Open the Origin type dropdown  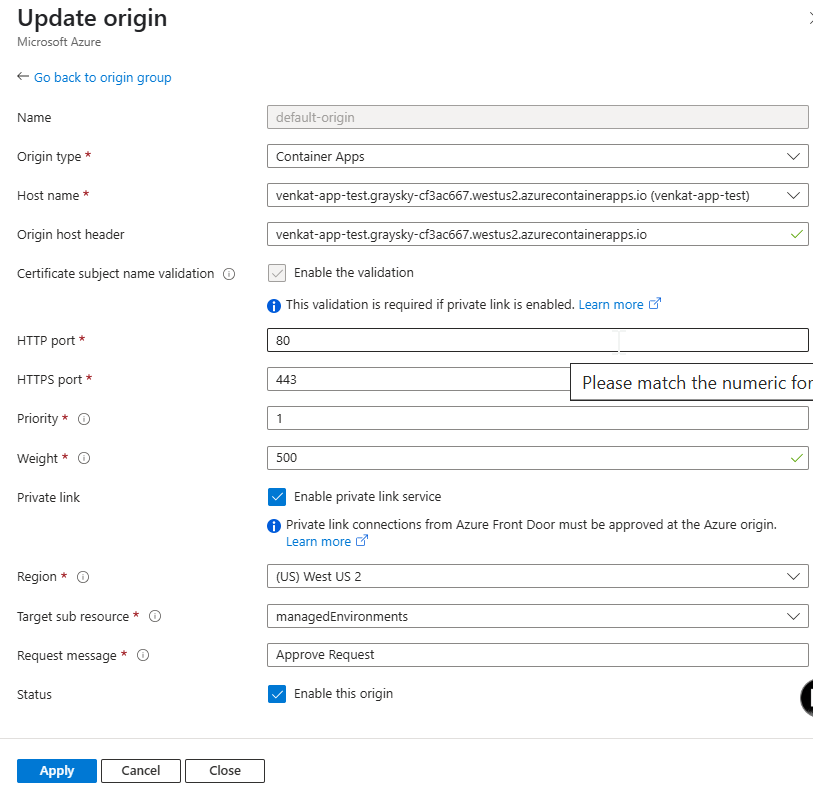(538, 156)
